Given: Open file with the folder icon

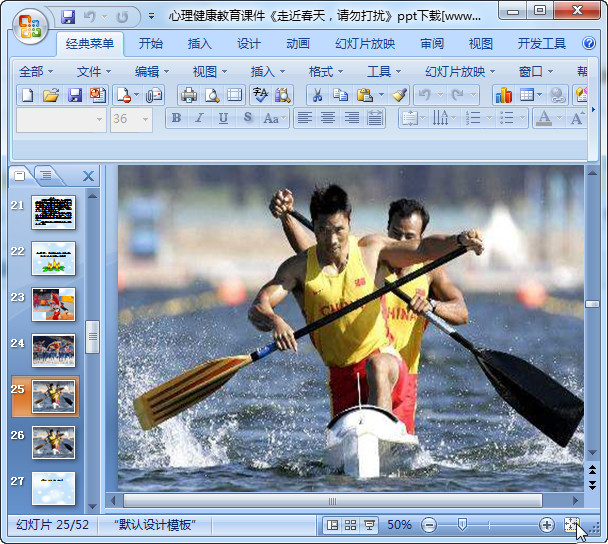Looking at the screenshot, I should pos(51,95).
